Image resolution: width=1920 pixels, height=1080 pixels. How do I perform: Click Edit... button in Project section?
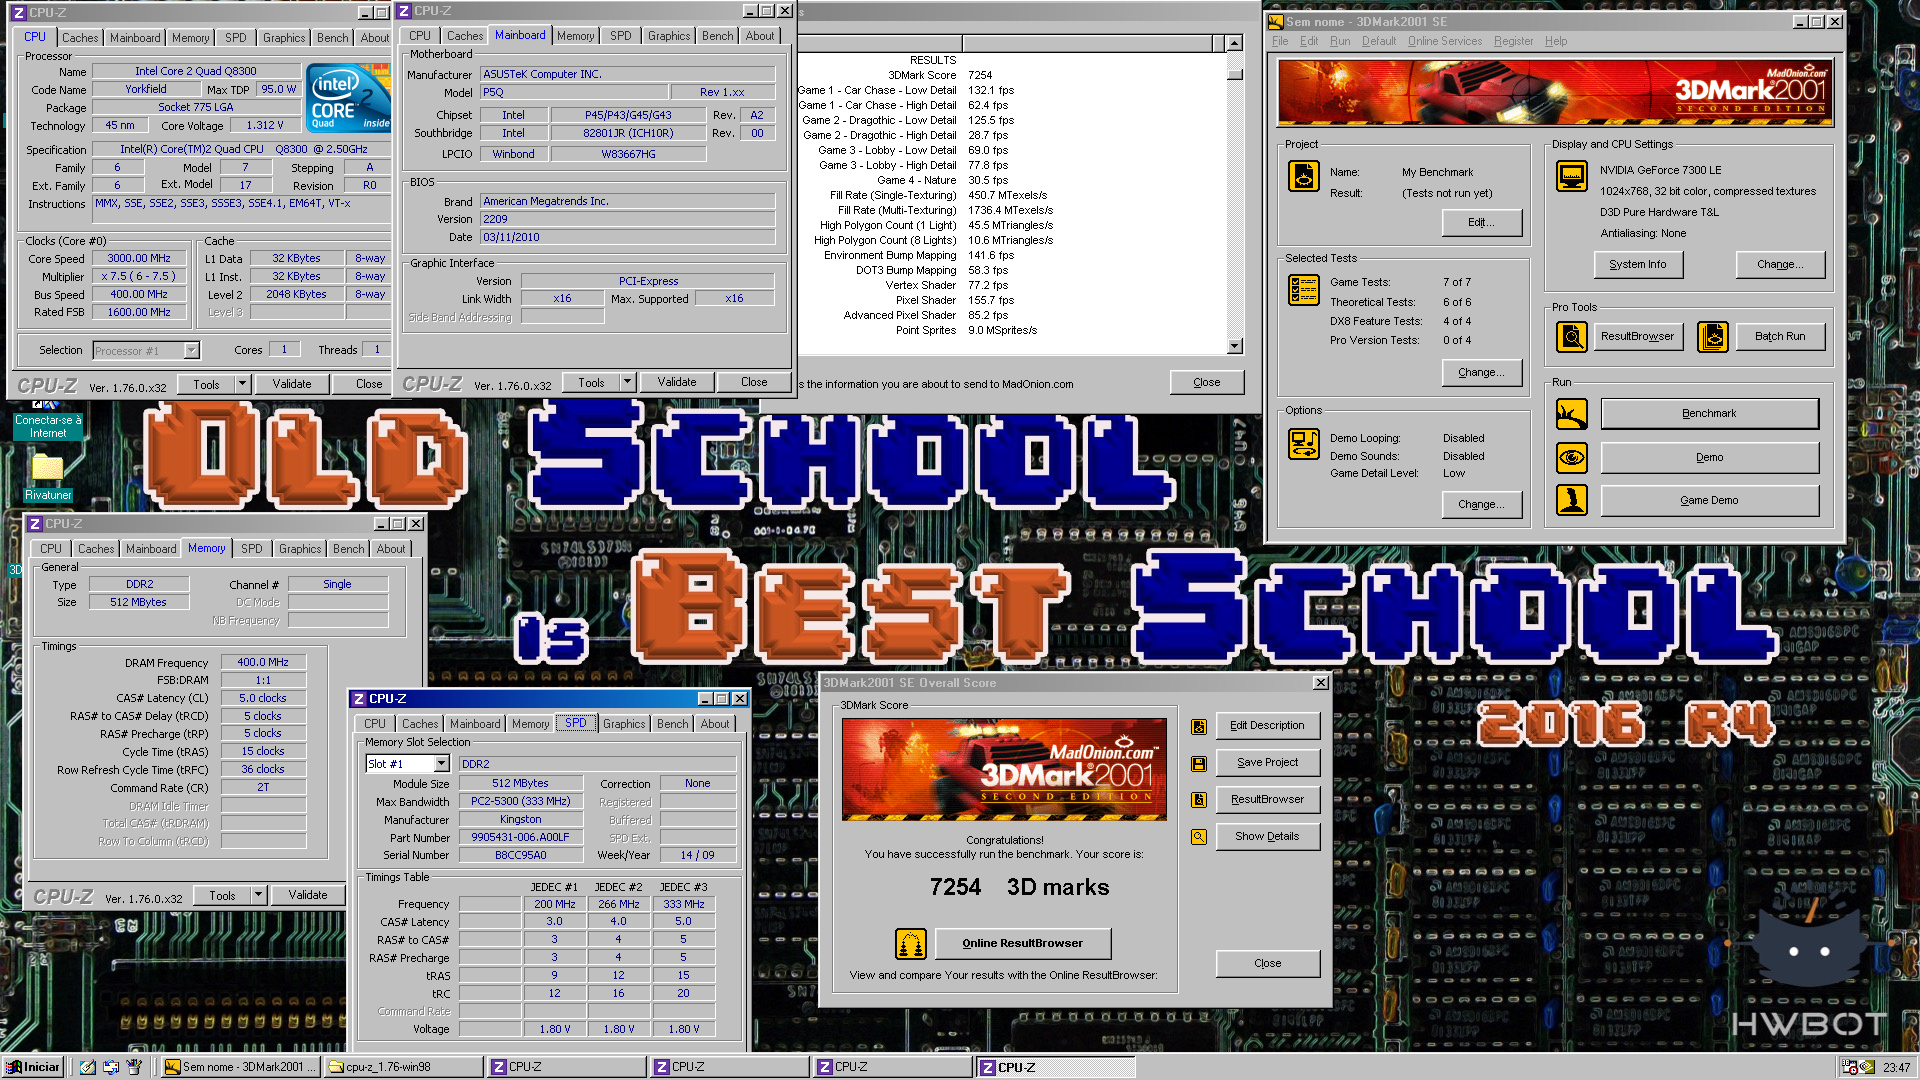(1482, 222)
